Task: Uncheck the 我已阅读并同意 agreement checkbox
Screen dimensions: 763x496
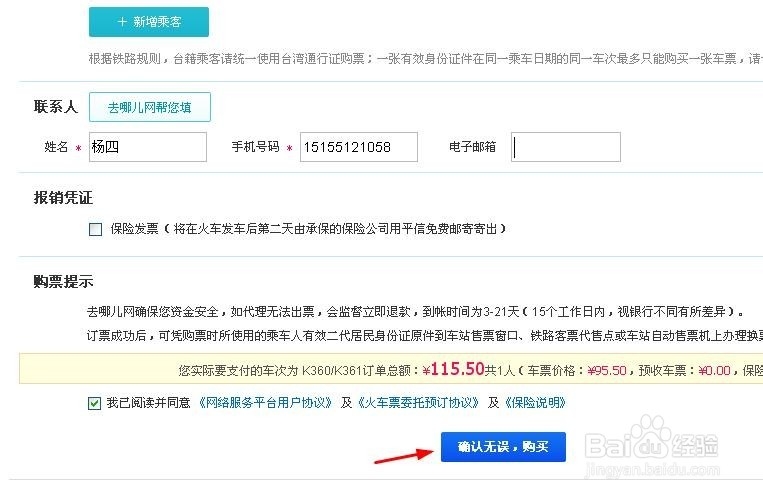Action: (x=94, y=403)
